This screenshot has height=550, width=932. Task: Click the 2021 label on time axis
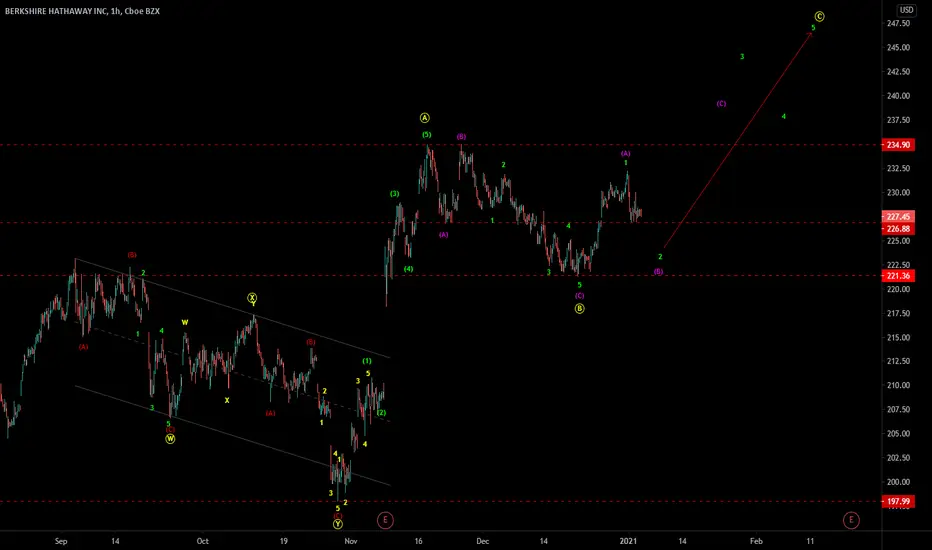click(628, 541)
